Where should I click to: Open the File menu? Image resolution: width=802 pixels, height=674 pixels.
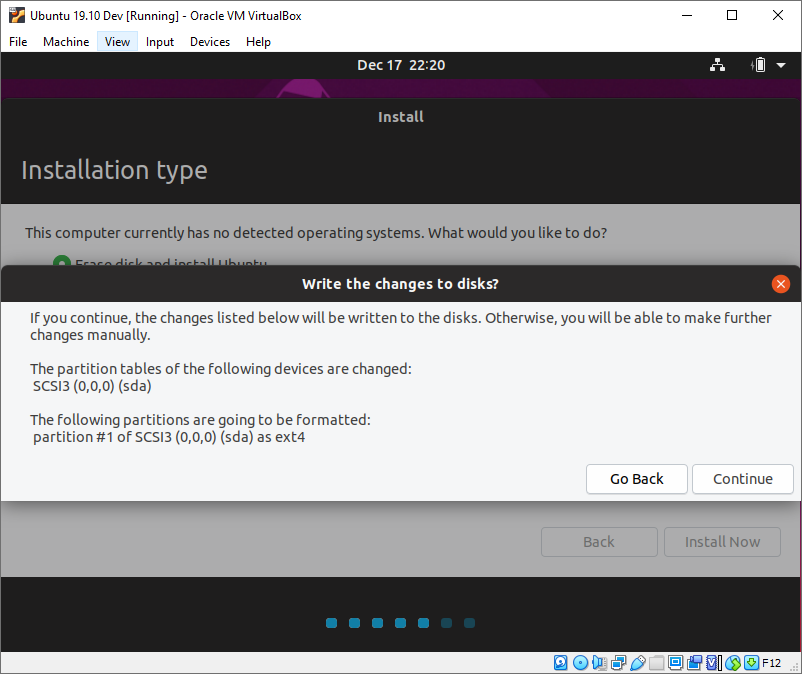point(18,41)
